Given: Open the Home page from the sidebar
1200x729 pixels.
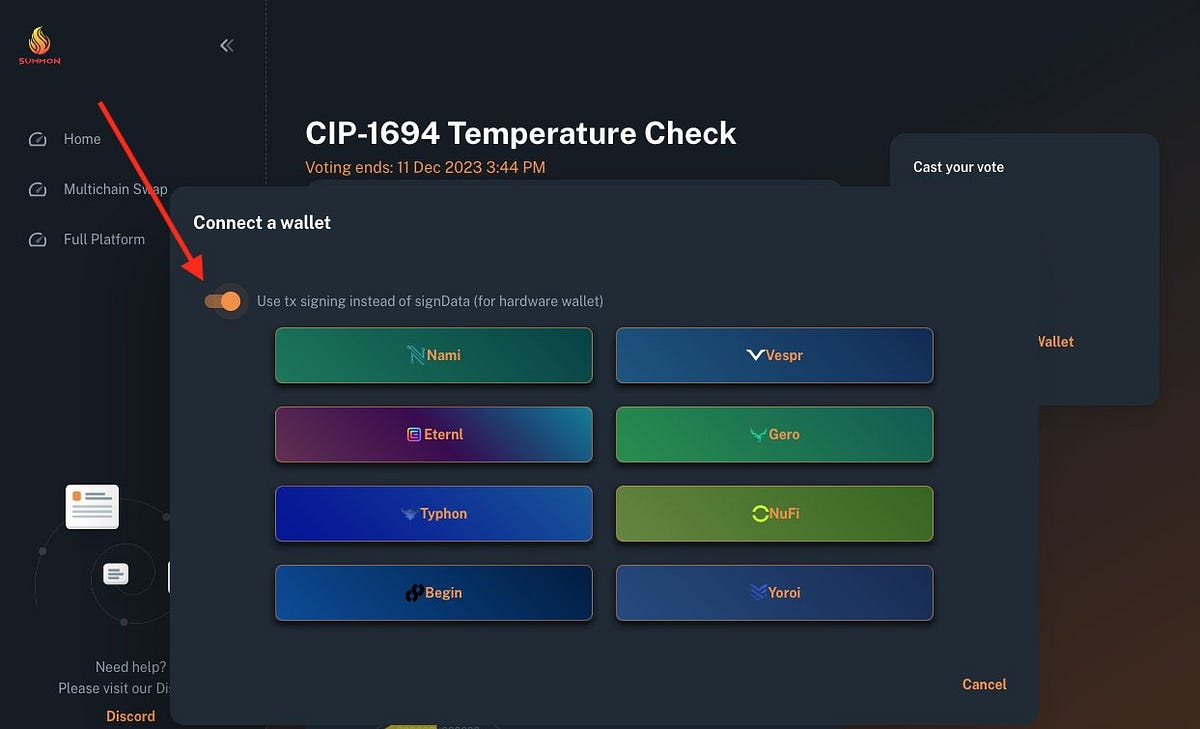Looking at the screenshot, I should tap(82, 139).
